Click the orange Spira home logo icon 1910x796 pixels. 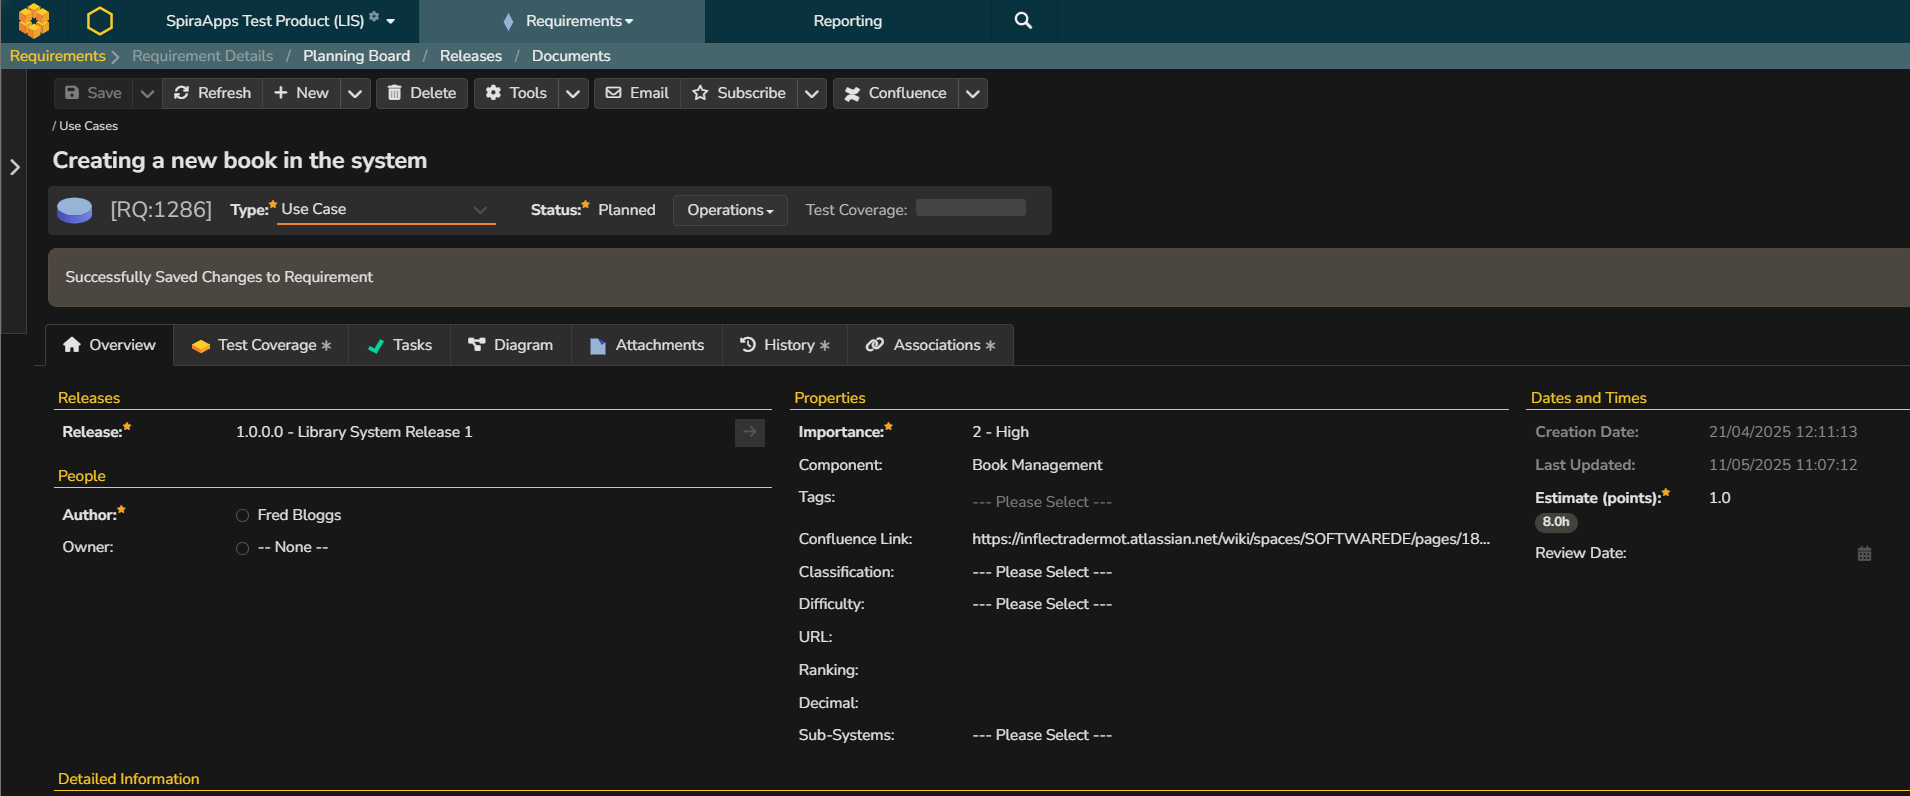pyautogui.click(x=34, y=20)
